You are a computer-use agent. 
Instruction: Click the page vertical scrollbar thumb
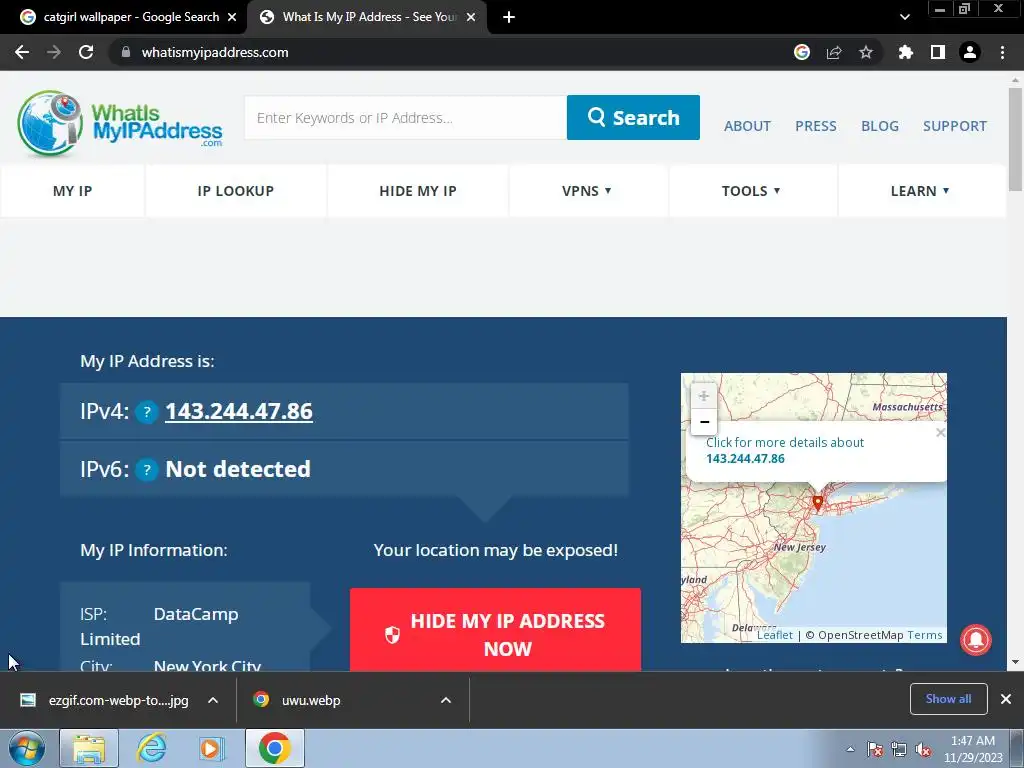pyautogui.click(x=1015, y=140)
